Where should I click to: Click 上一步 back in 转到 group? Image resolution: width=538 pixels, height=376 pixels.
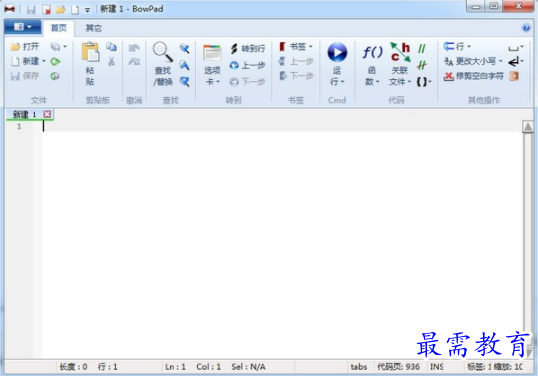(248, 65)
